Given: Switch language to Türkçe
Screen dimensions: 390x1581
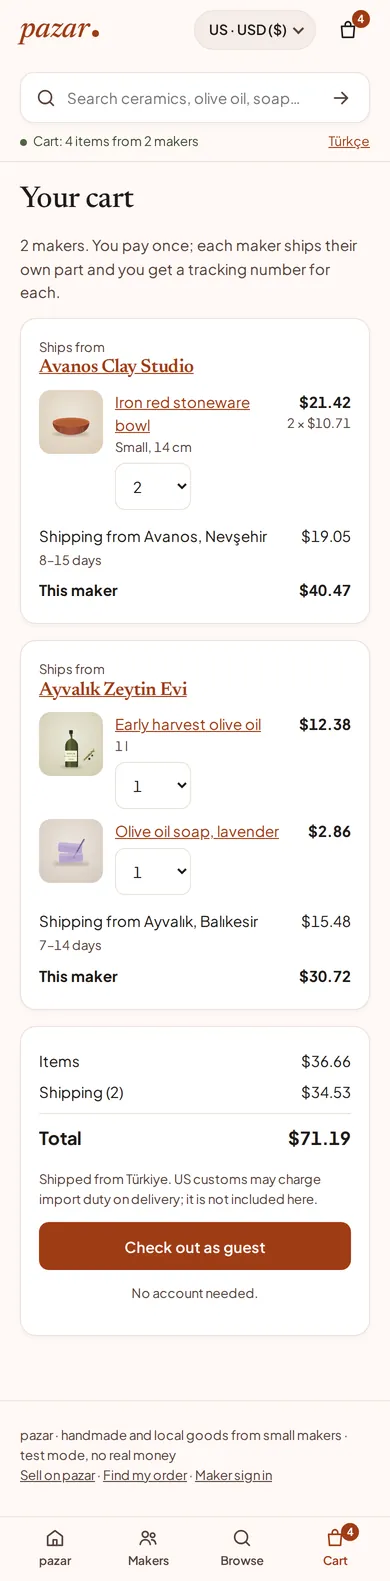Looking at the screenshot, I should (x=349, y=141).
